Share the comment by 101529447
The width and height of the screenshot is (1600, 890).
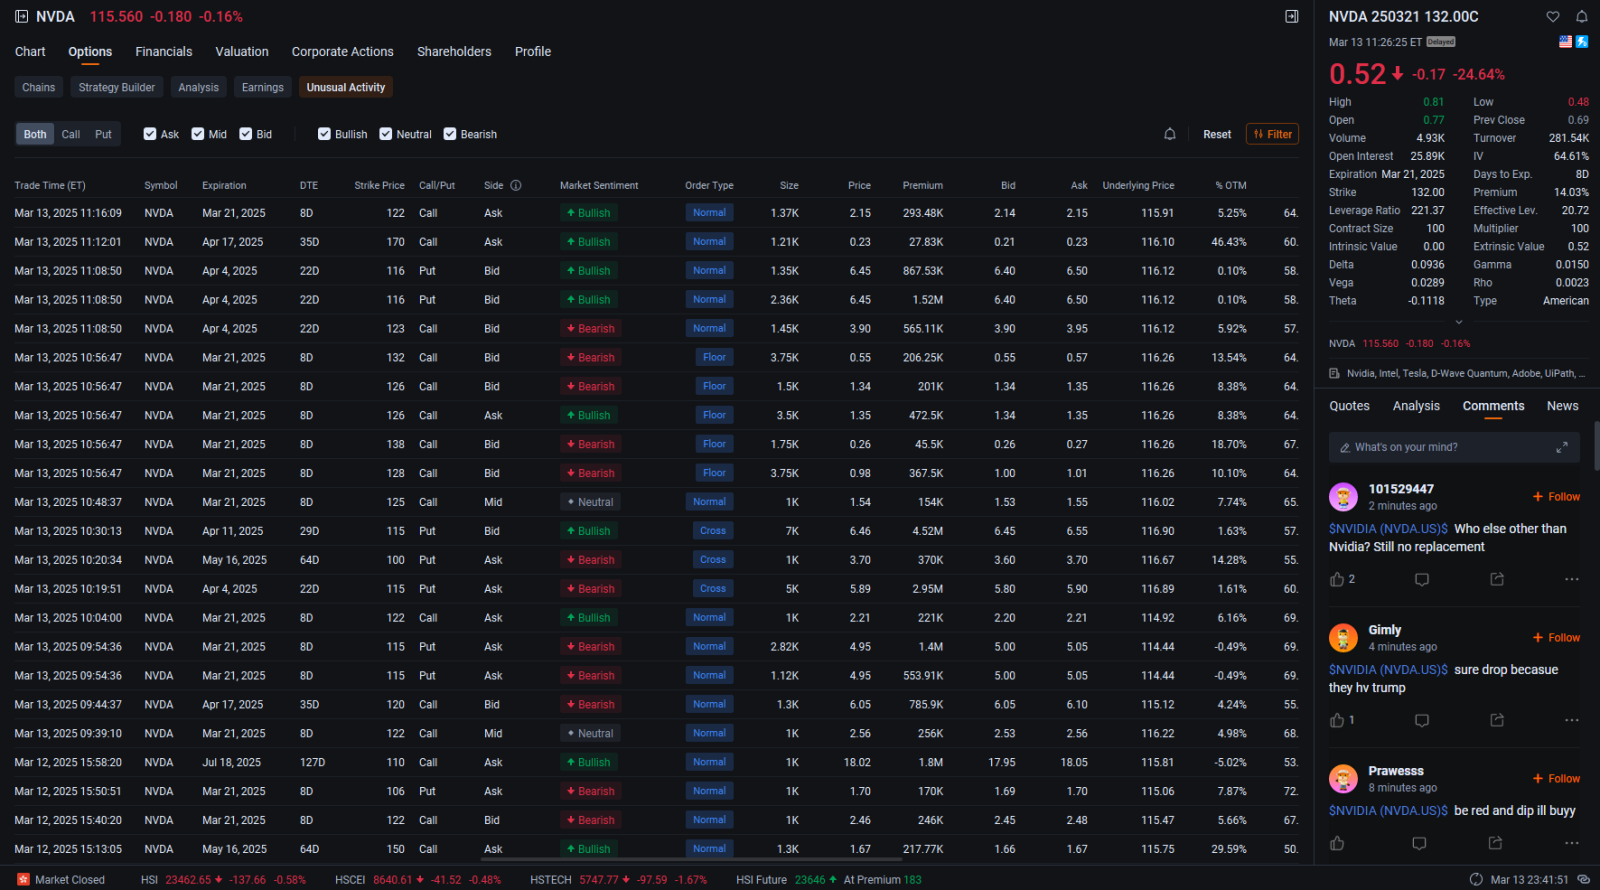(x=1497, y=579)
